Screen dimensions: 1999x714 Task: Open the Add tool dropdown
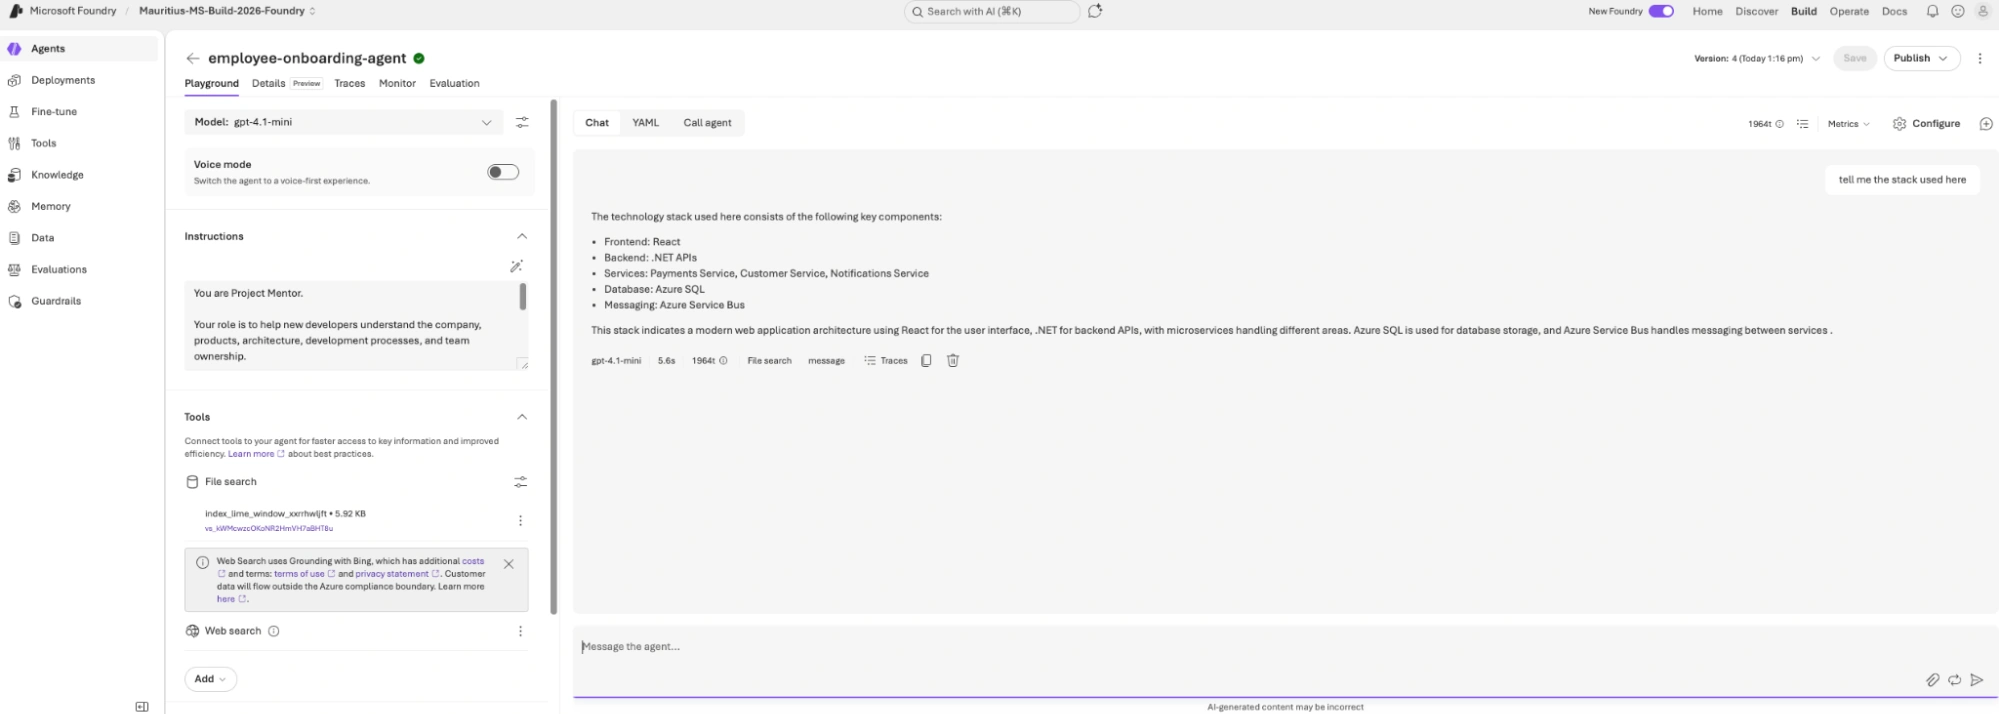pyautogui.click(x=211, y=679)
